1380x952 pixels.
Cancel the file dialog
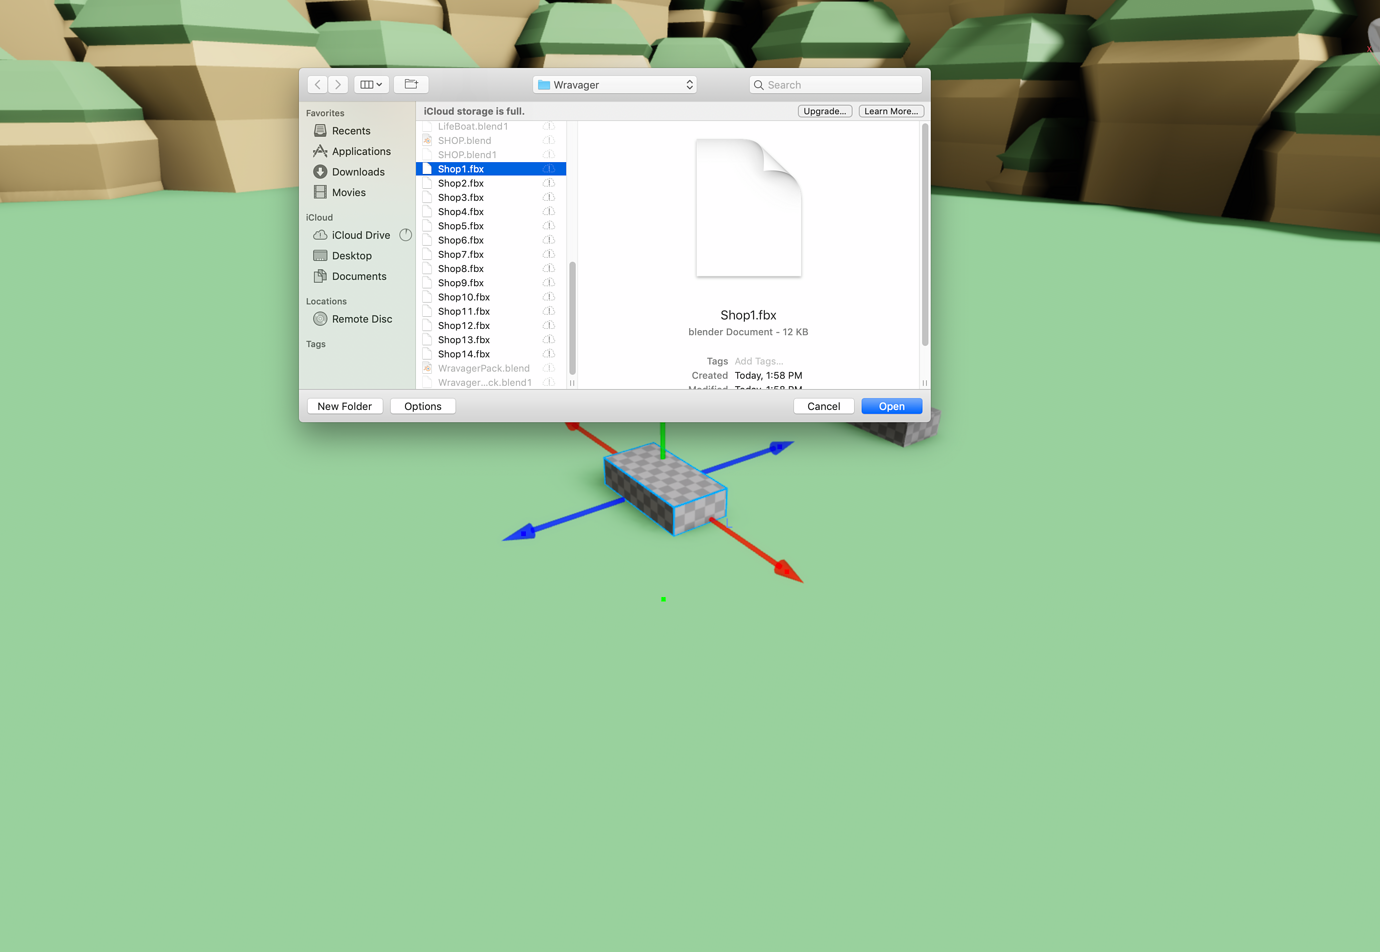(824, 406)
